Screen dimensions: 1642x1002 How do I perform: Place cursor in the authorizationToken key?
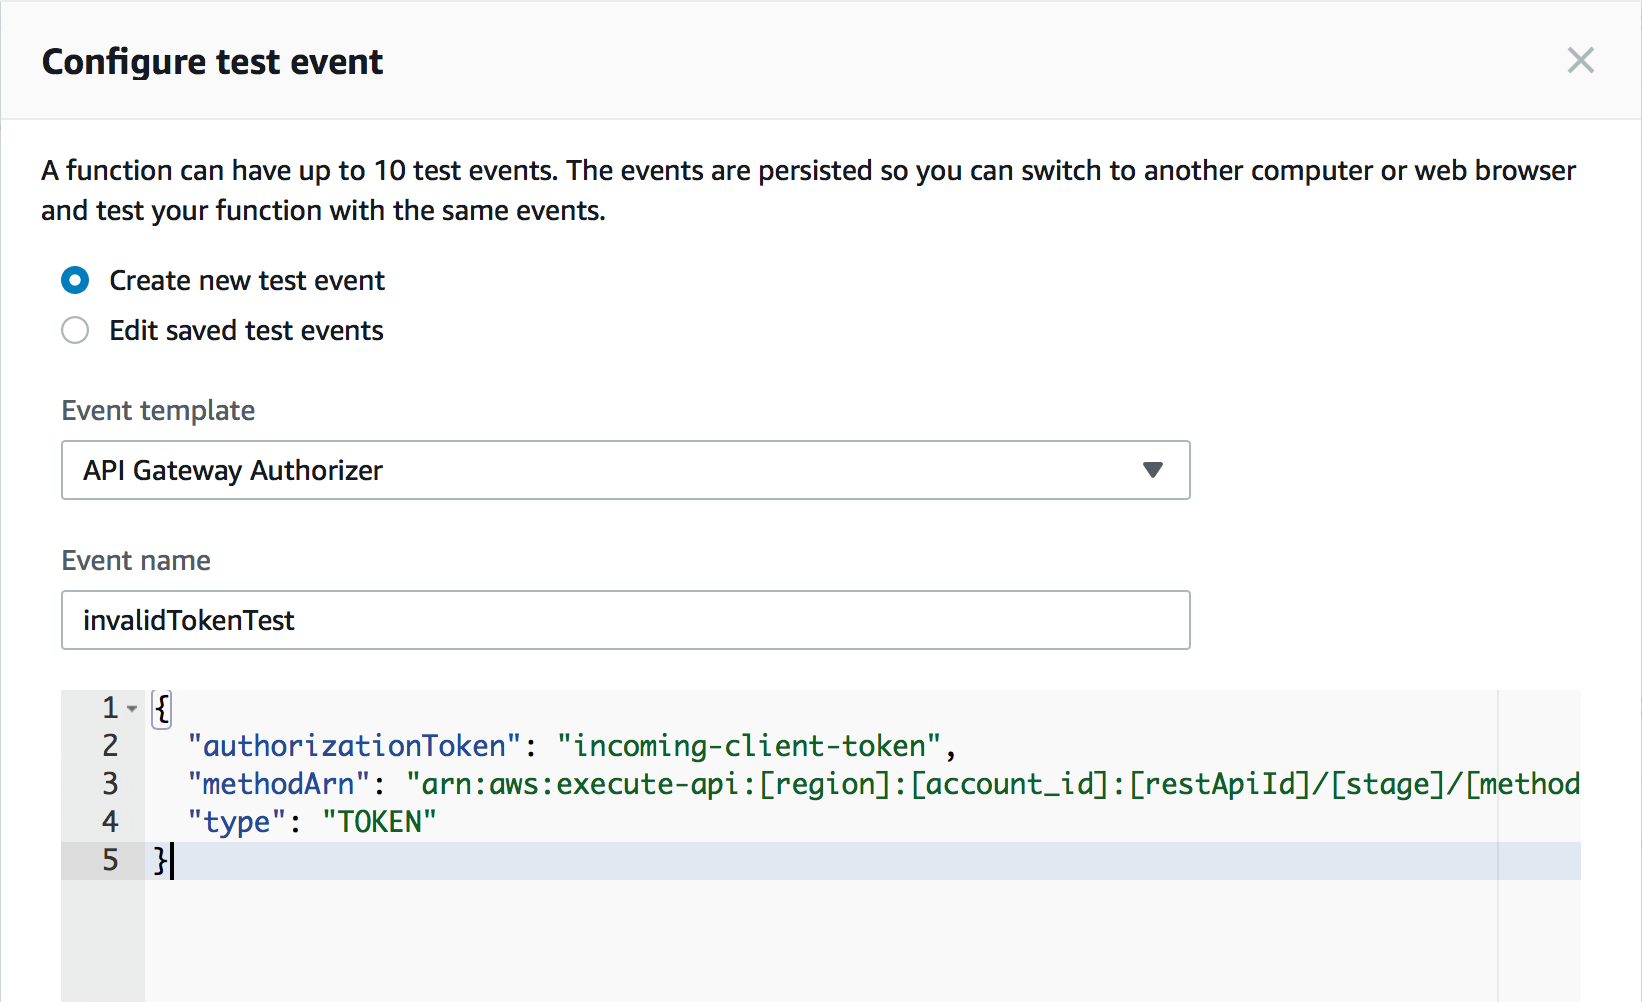tap(354, 746)
